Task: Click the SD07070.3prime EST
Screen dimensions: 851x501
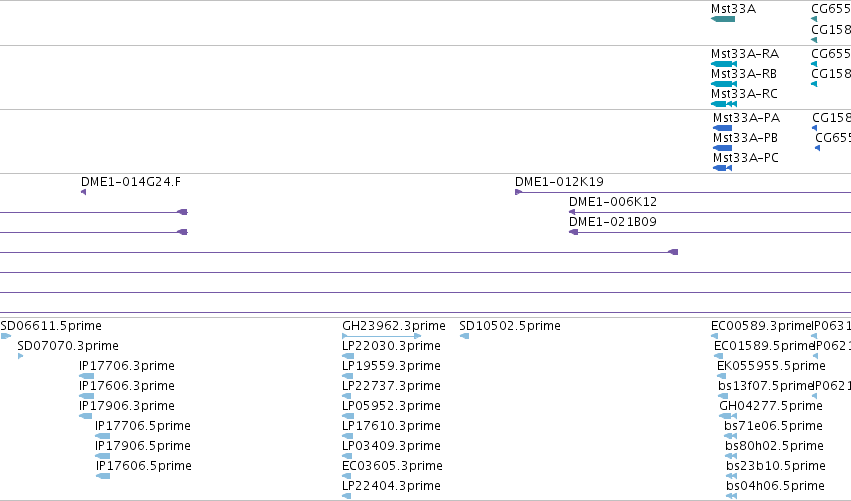Action: (x=21, y=356)
